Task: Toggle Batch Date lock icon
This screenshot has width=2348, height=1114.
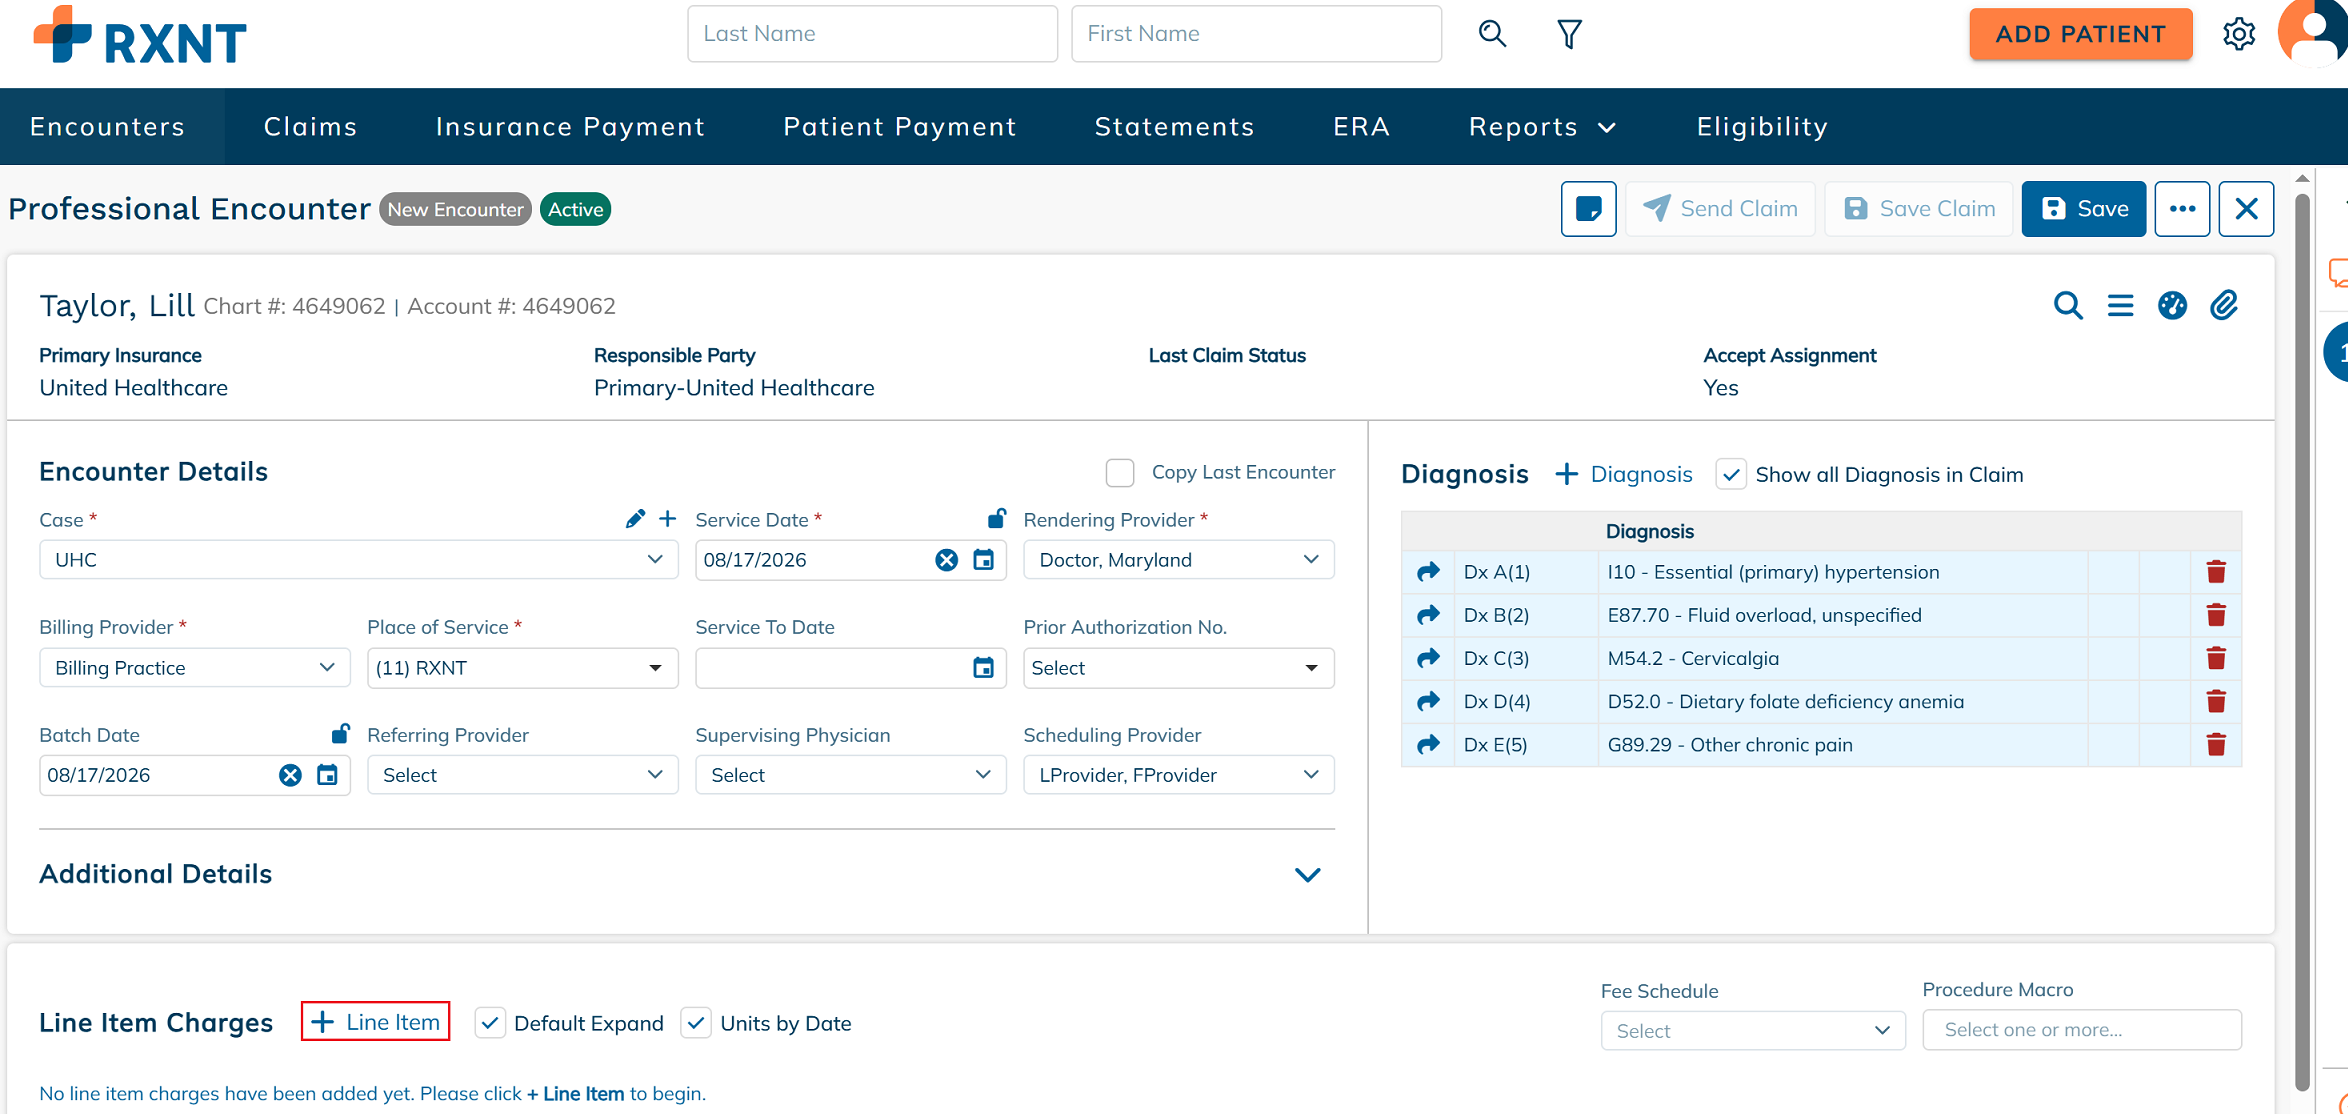Action: 340,733
